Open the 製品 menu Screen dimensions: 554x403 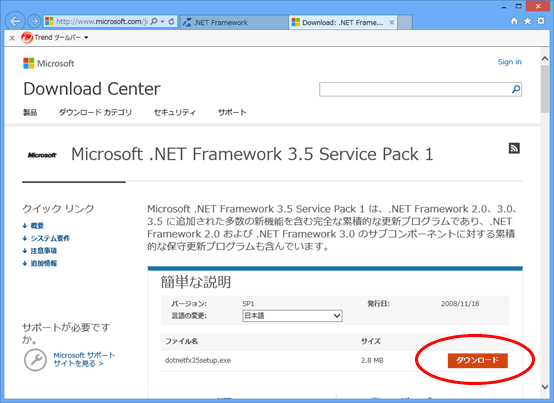[30, 112]
